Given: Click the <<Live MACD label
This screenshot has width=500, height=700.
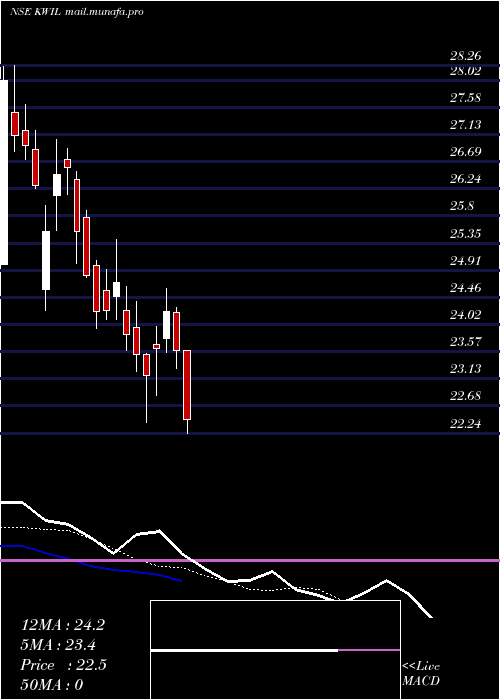Looking at the screenshot, I should point(421,674).
